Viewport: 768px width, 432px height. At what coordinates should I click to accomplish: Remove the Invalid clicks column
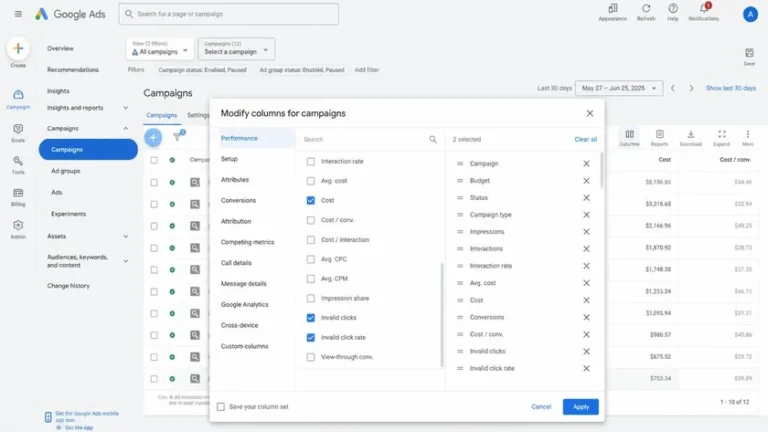[x=586, y=352]
